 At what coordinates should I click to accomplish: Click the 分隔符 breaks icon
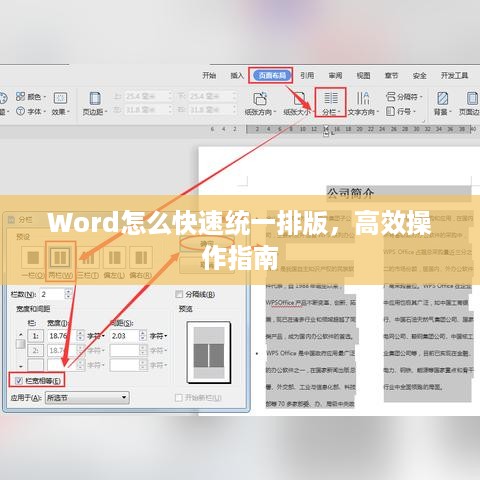tap(391, 97)
